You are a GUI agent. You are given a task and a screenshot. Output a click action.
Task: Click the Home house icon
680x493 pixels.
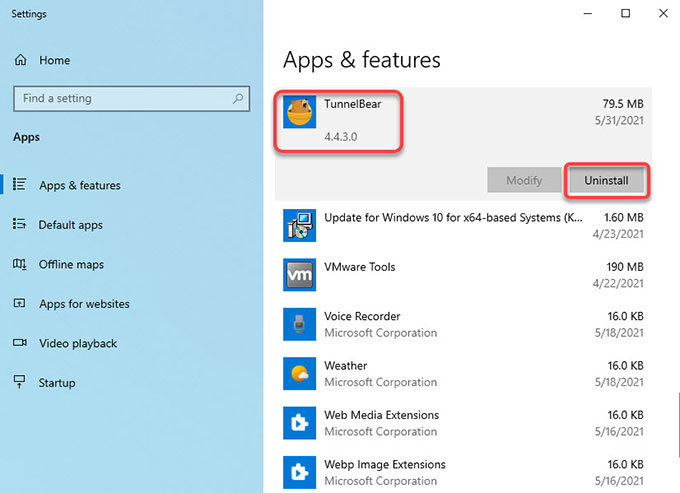tap(20, 60)
